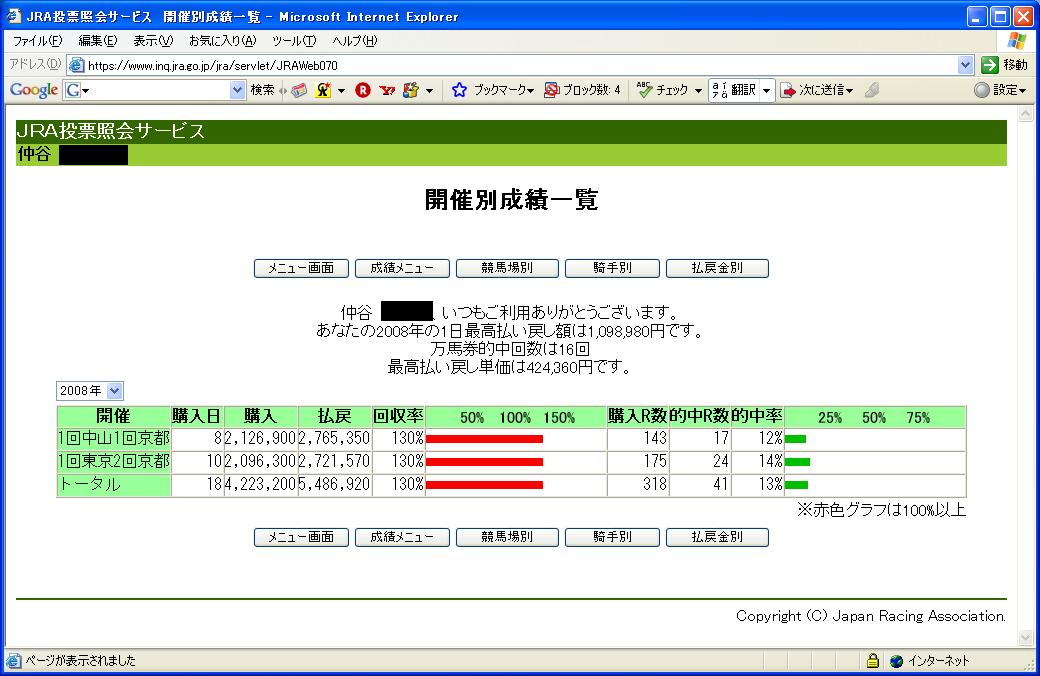The height and width of the screenshot is (676, 1040).
Task: Expand the Google search box history arrow
Action: 237,90
